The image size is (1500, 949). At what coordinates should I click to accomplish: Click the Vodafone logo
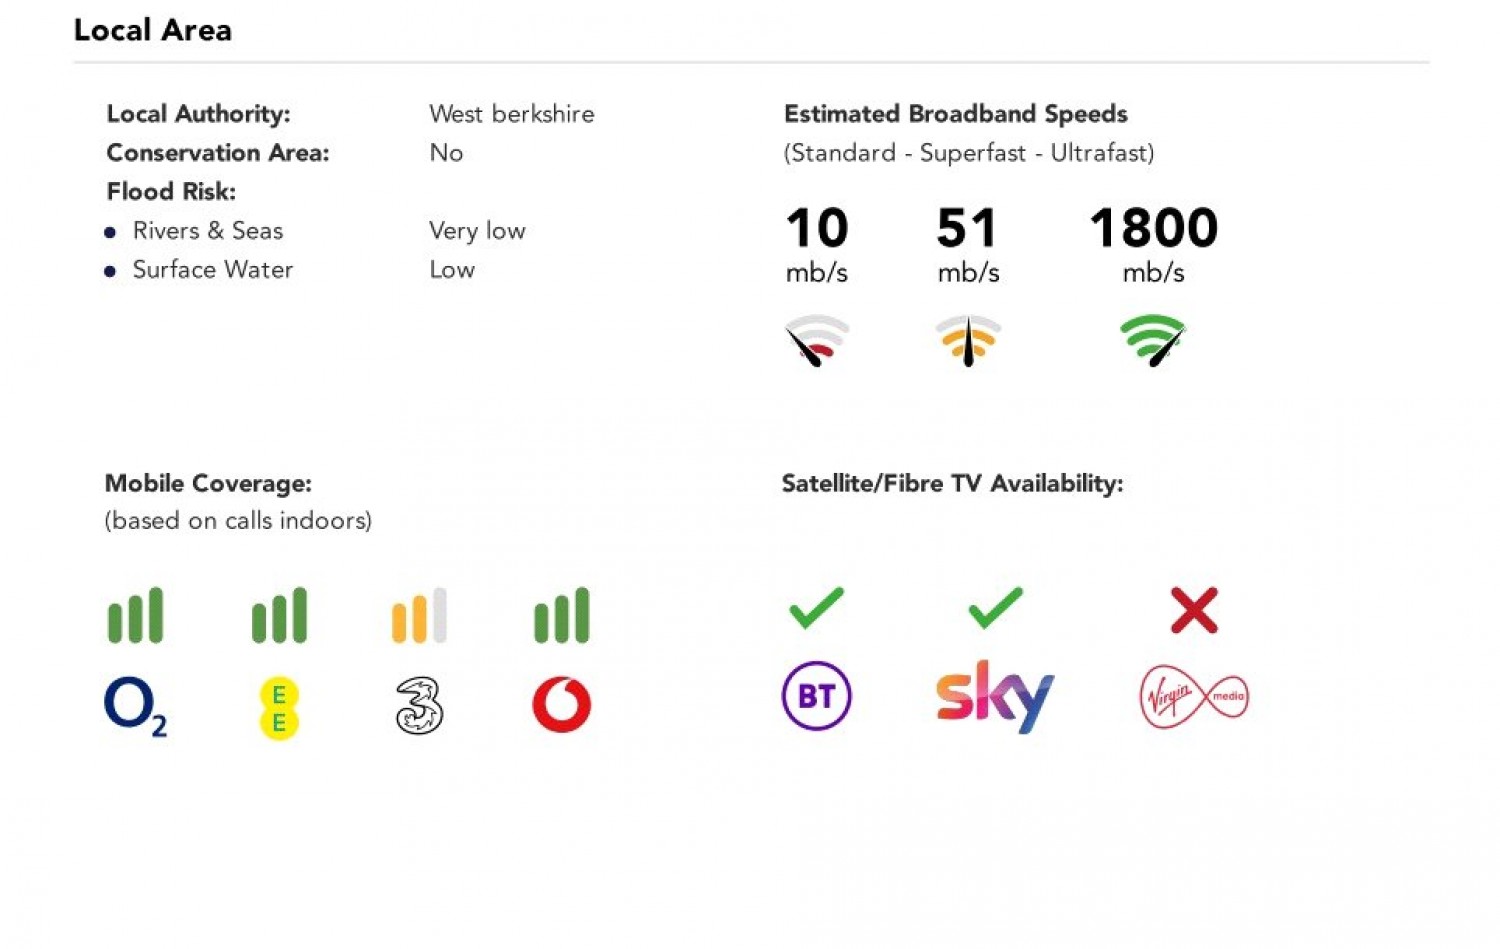tap(562, 705)
